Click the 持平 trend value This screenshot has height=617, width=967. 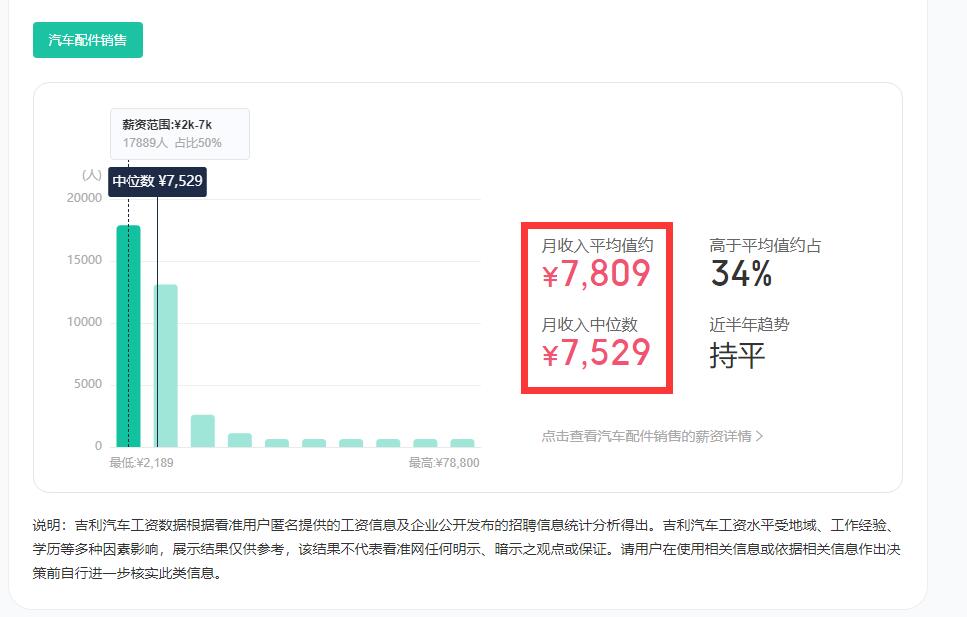tap(737, 355)
